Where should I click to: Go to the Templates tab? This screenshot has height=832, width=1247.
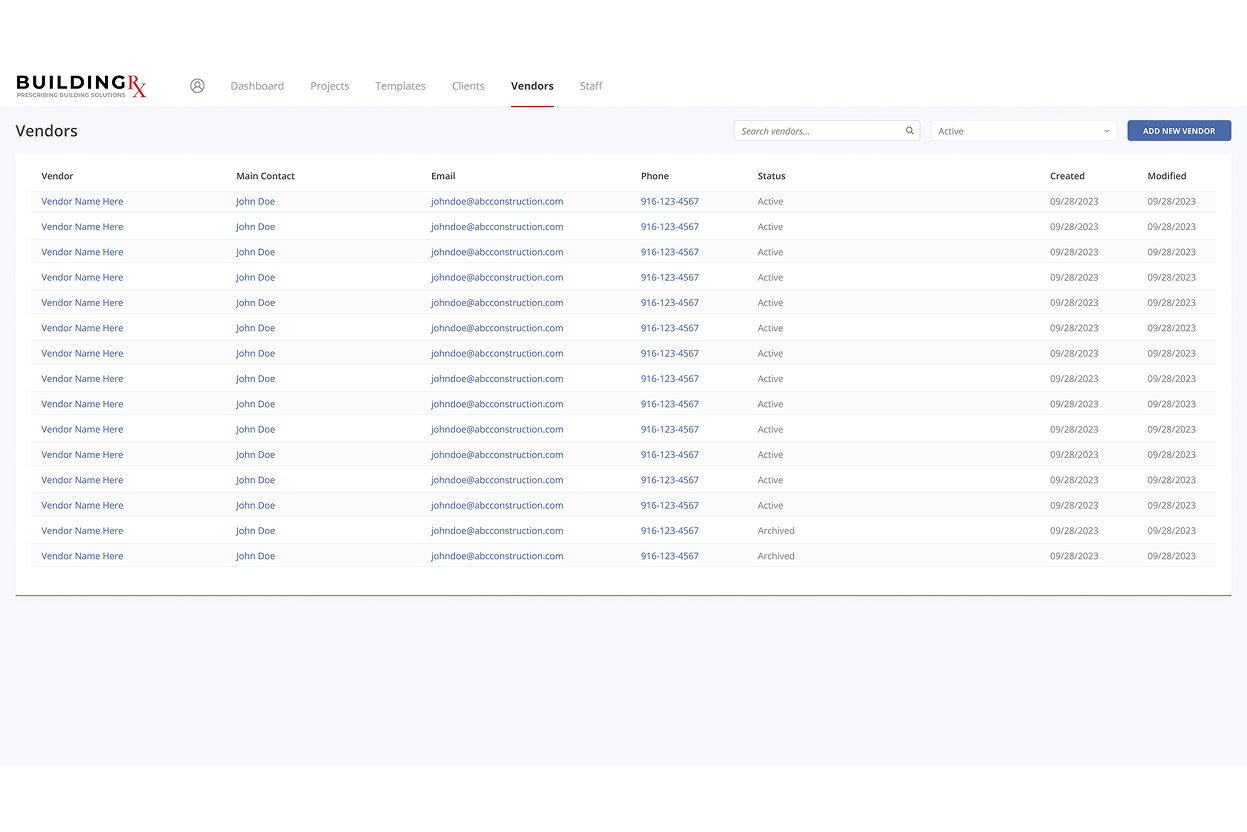click(x=400, y=86)
